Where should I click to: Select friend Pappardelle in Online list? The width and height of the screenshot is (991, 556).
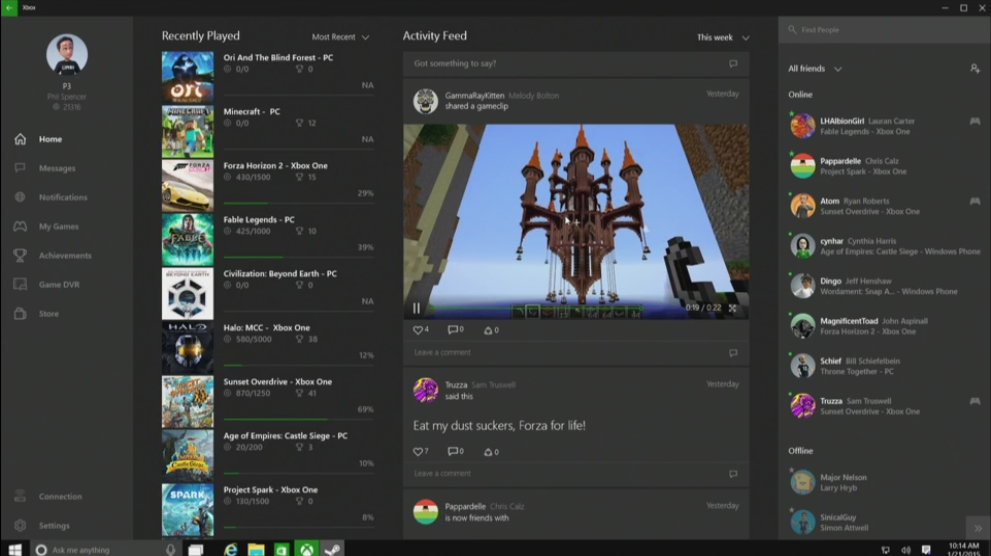click(x=885, y=166)
